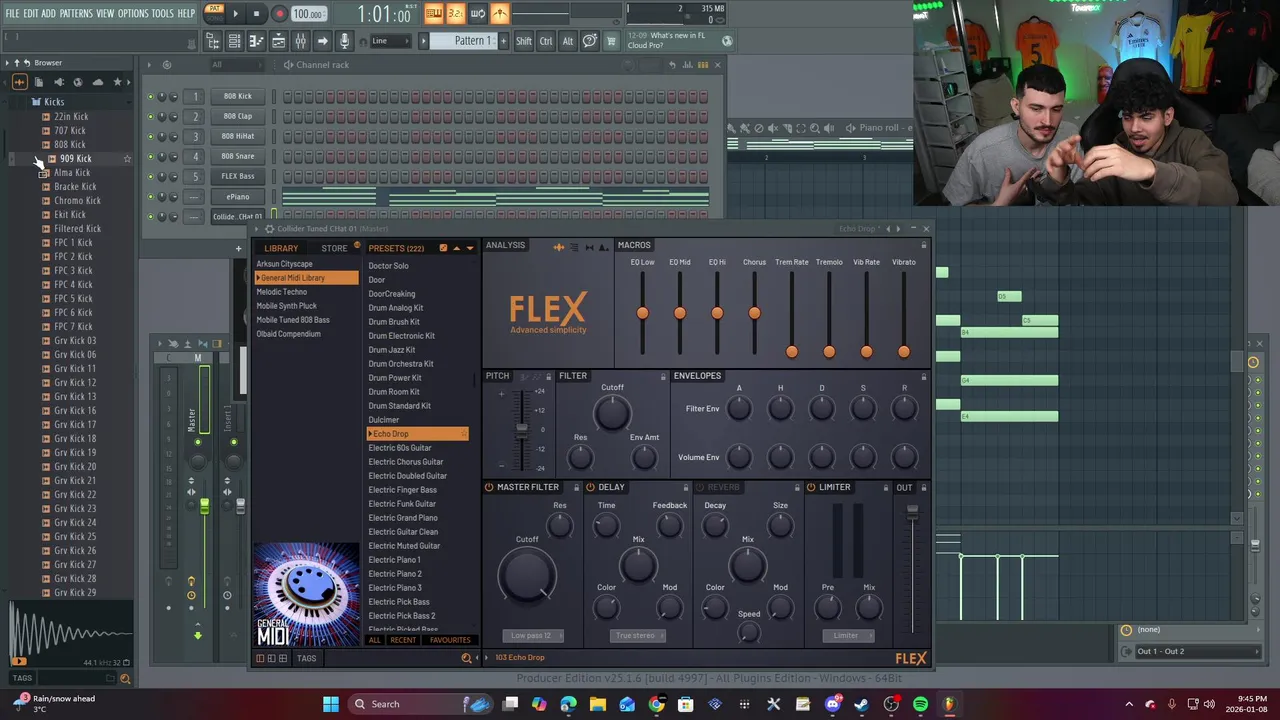The height and width of the screenshot is (720, 1280).
Task: Mute the 808 Clap channel LED
Action: 151,117
